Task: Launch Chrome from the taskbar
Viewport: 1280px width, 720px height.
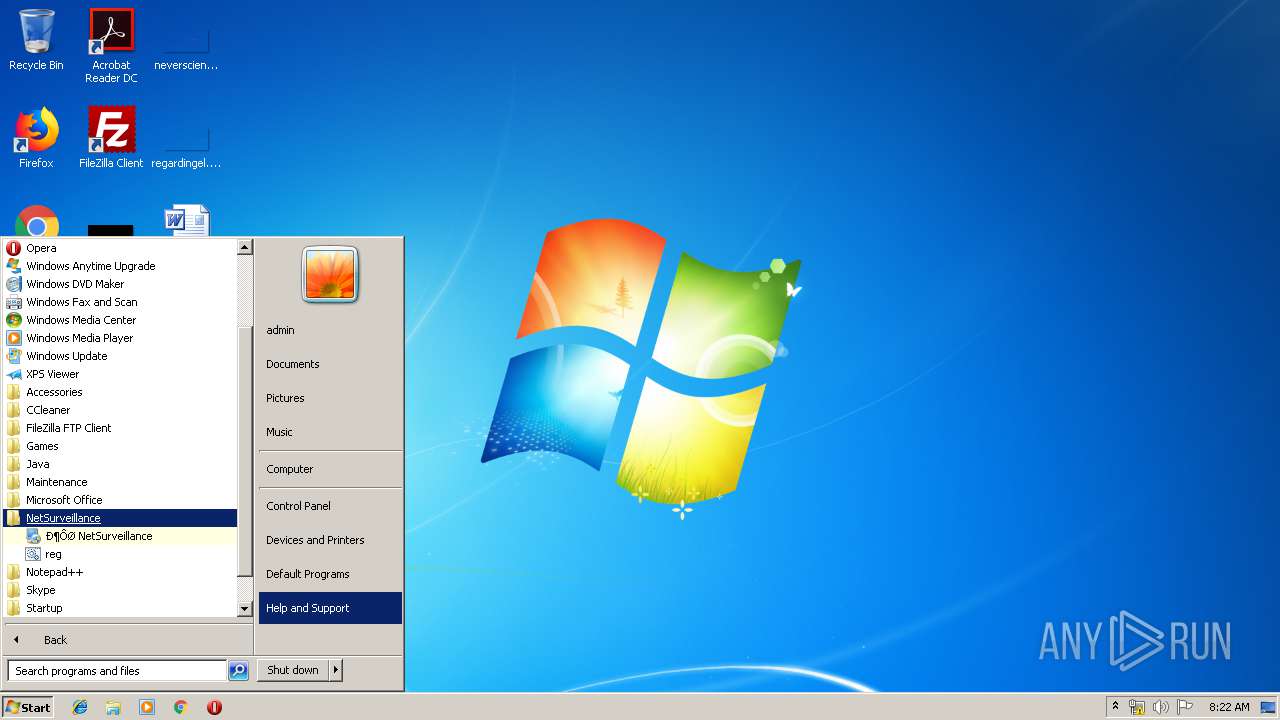Action: [x=181, y=707]
